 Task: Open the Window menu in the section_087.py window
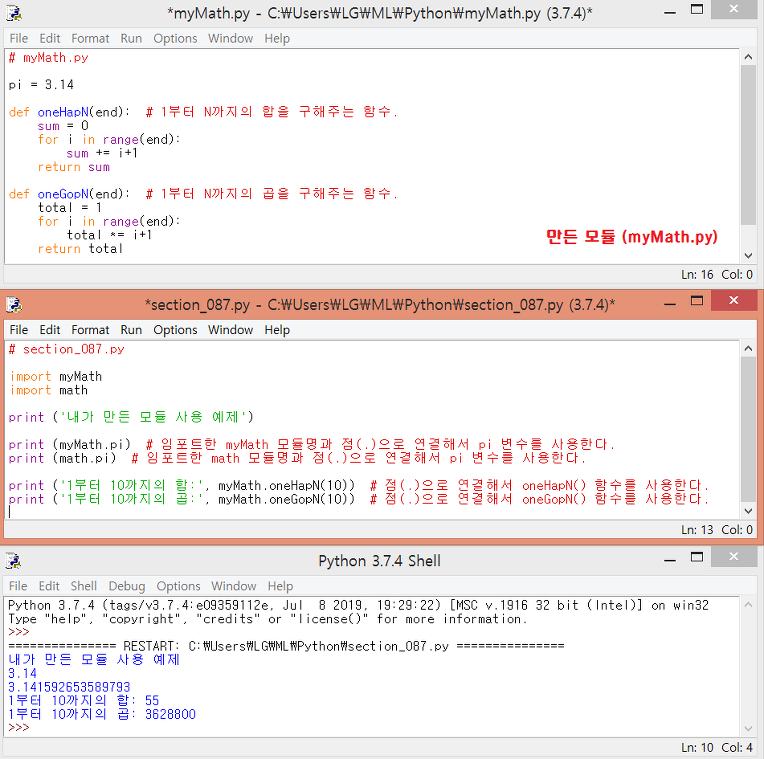(230, 330)
